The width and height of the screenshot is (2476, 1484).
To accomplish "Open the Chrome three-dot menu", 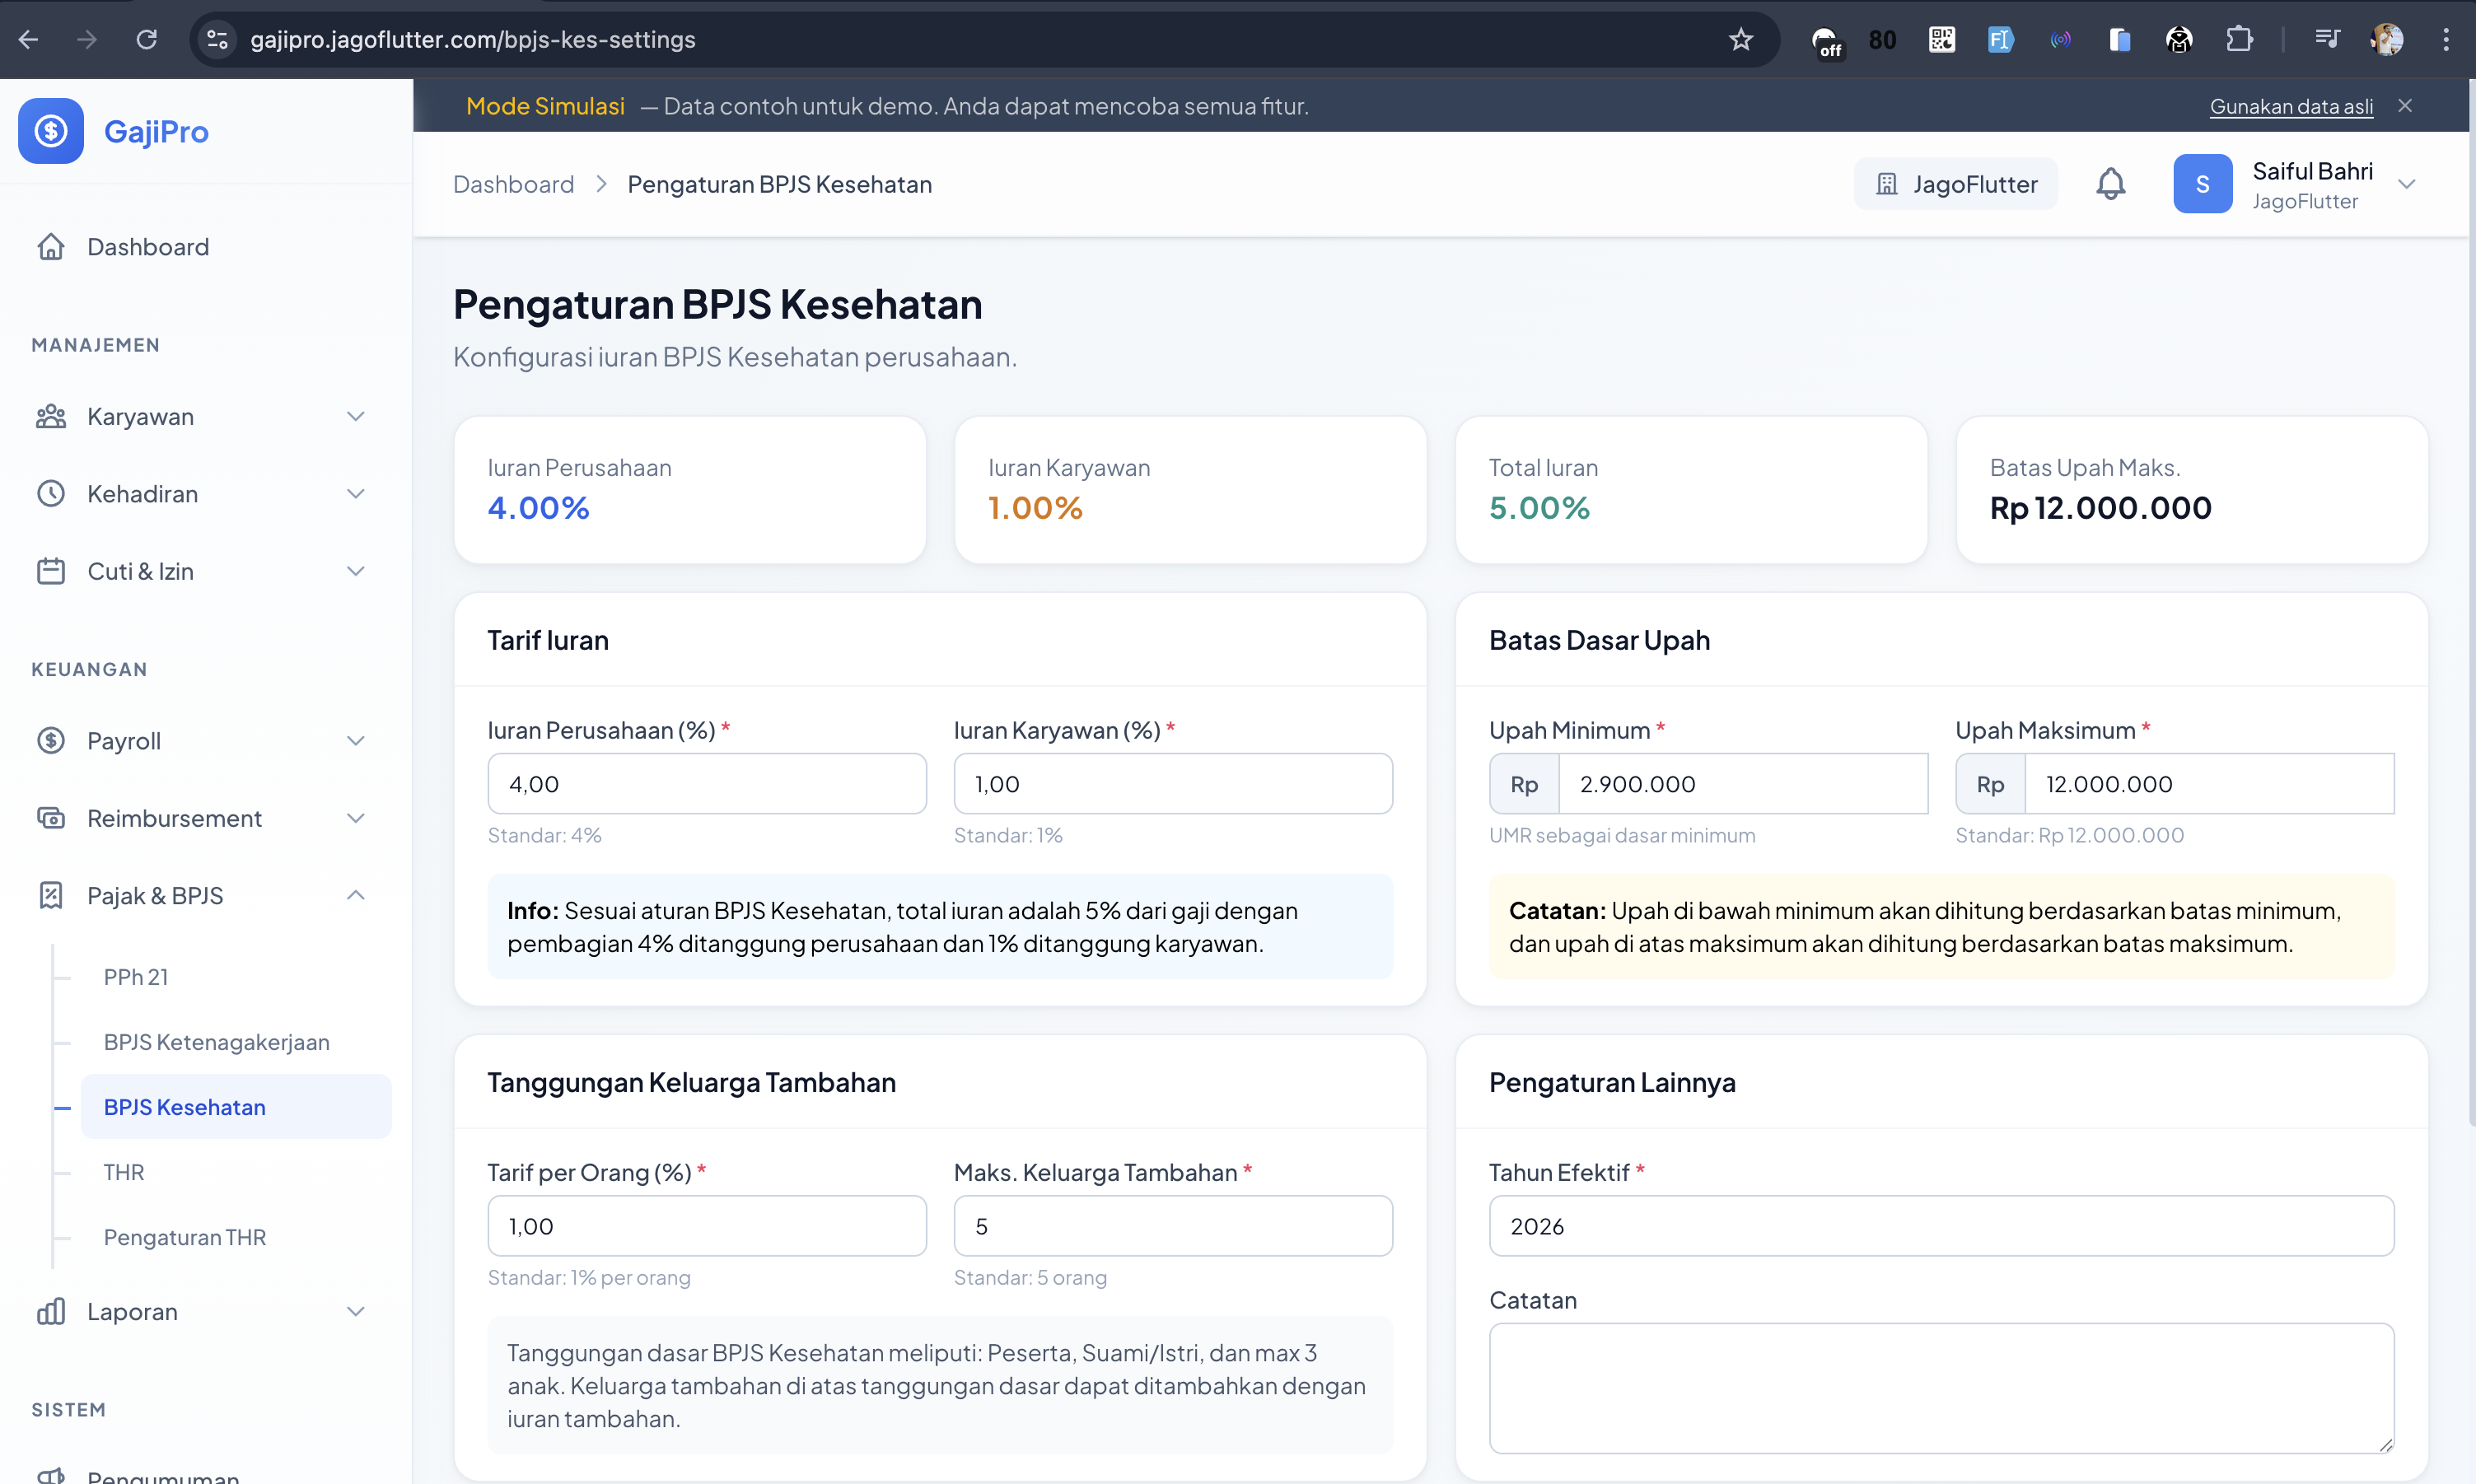I will pos(2446,39).
